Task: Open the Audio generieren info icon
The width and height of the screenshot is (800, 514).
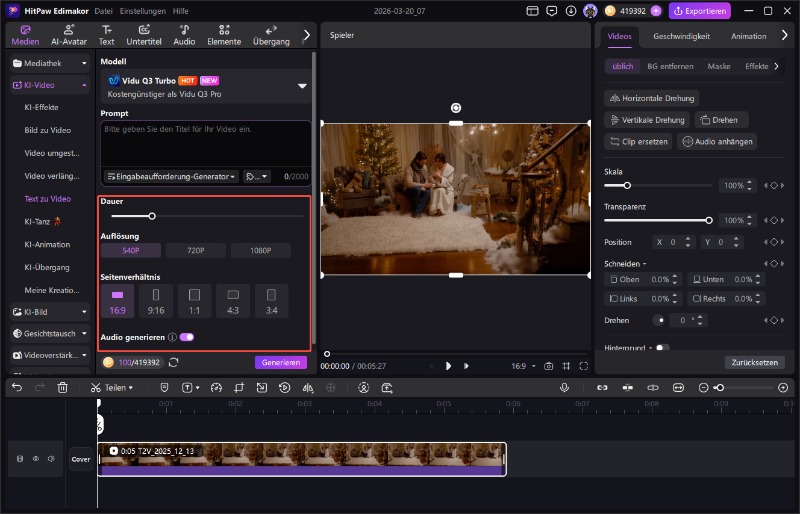Action: [172, 337]
